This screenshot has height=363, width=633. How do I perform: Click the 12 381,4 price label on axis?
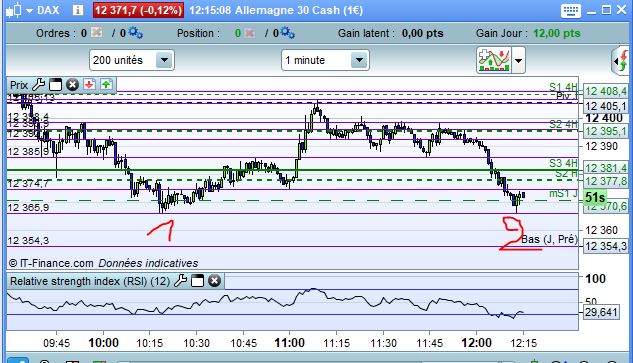click(x=606, y=168)
